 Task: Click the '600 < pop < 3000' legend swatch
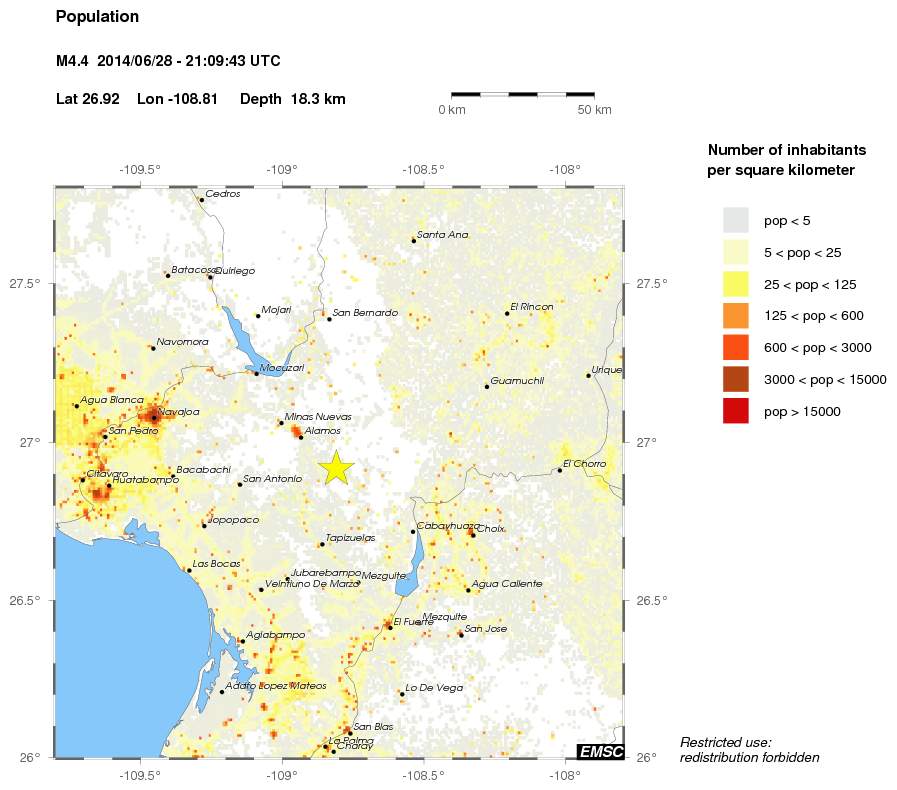pos(736,347)
